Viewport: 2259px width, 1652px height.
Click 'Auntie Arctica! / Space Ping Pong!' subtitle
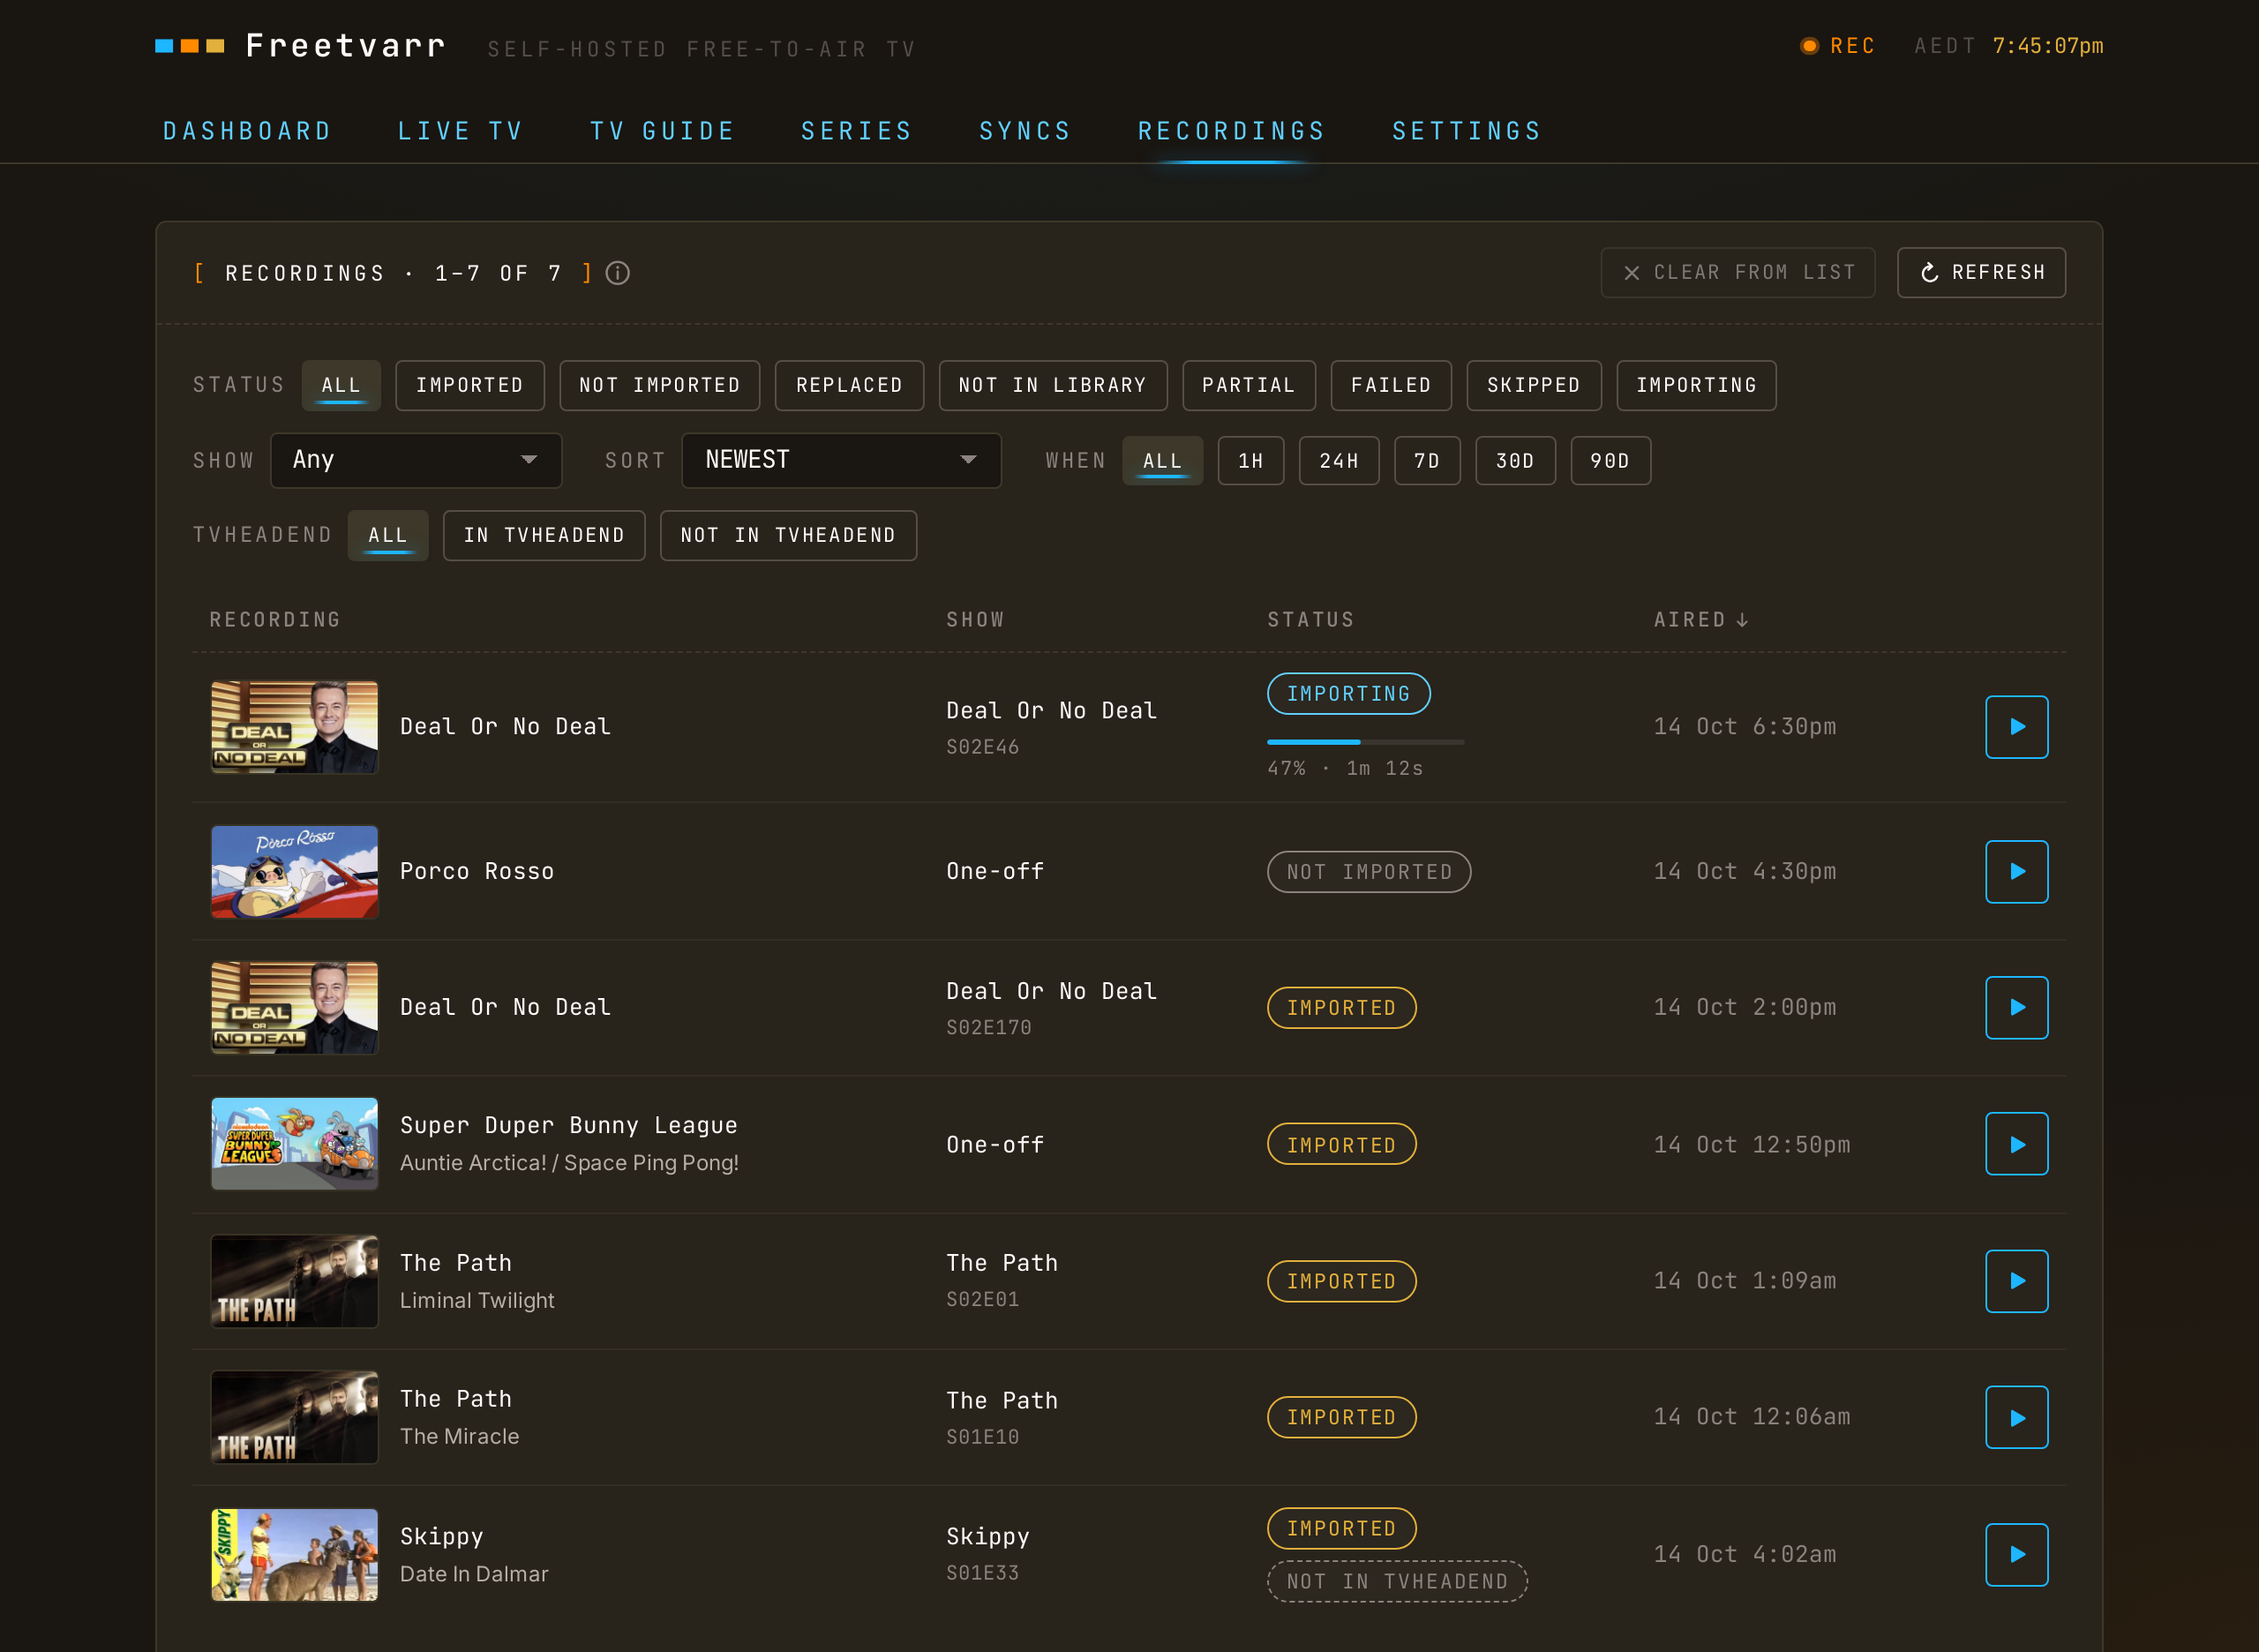coord(569,1163)
